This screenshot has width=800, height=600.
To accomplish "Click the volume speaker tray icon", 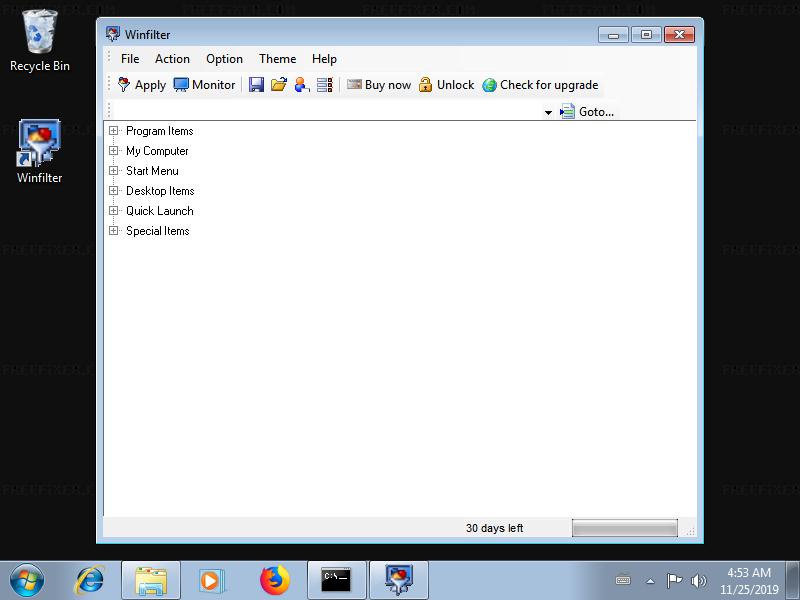I will [698, 581].
